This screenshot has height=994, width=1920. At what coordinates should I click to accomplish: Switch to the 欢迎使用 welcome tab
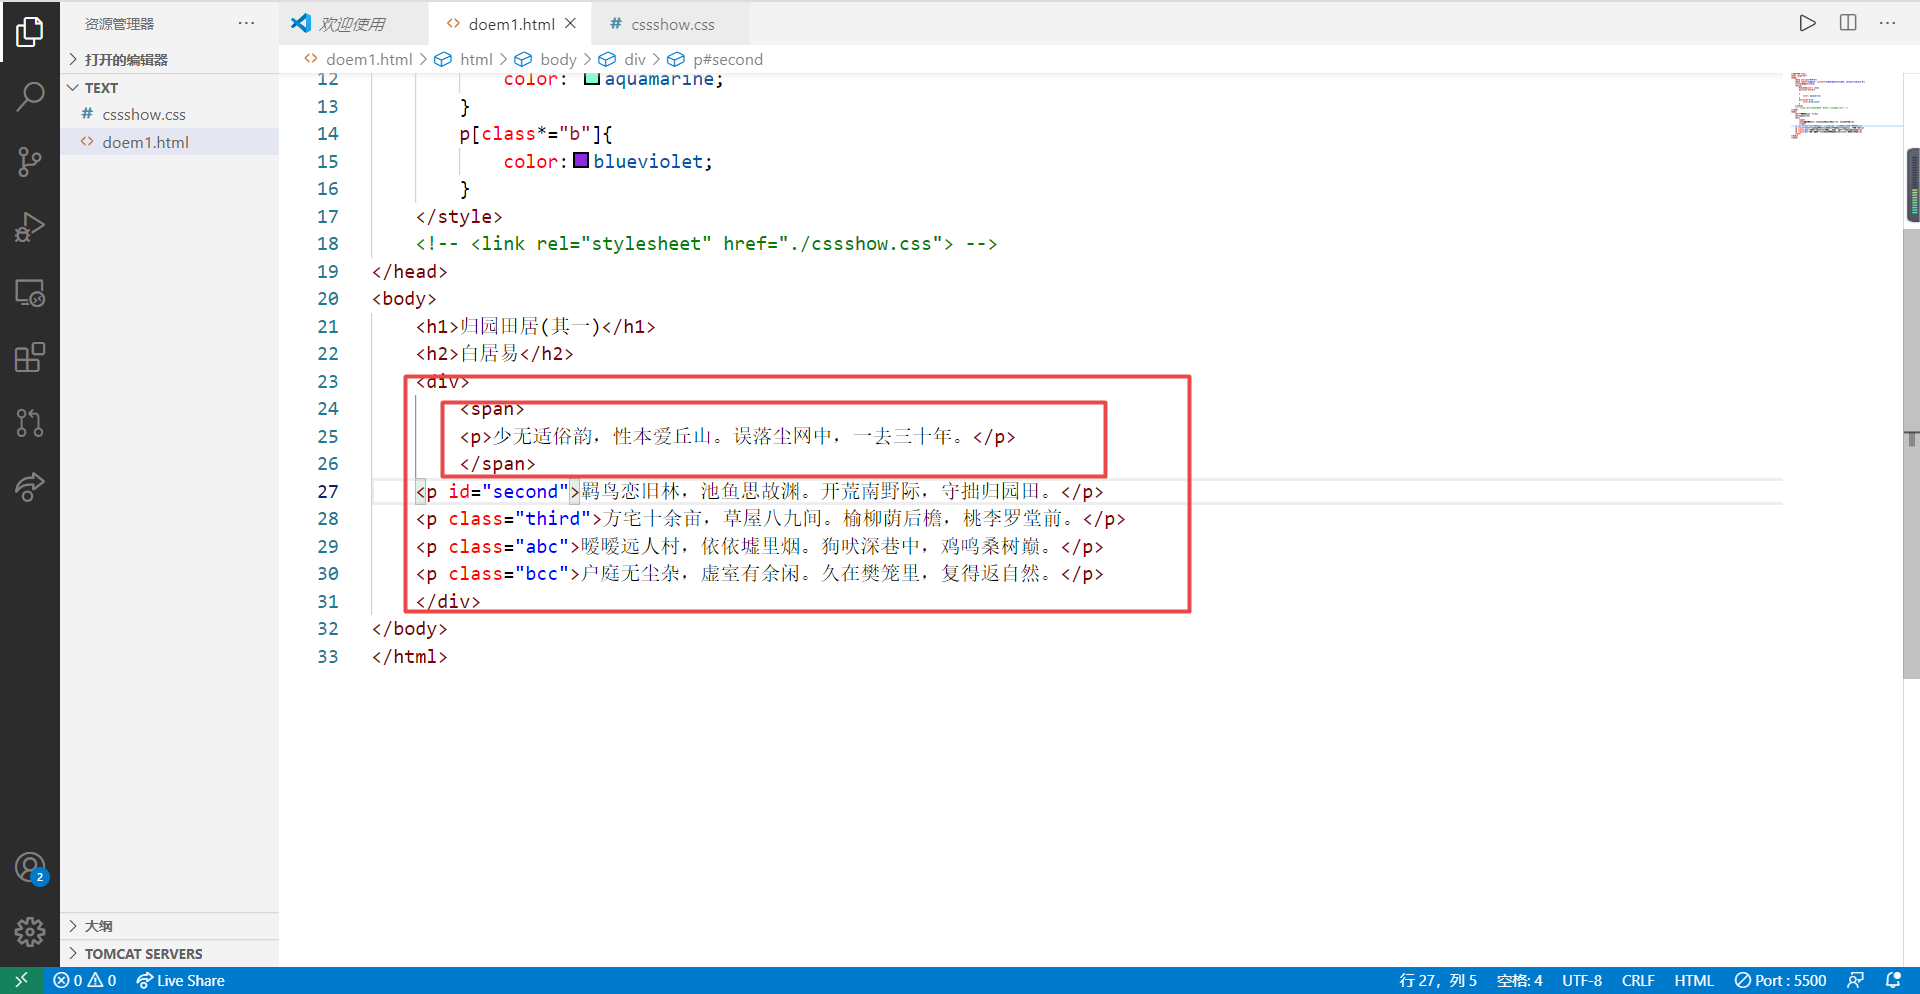pos(353,23)
